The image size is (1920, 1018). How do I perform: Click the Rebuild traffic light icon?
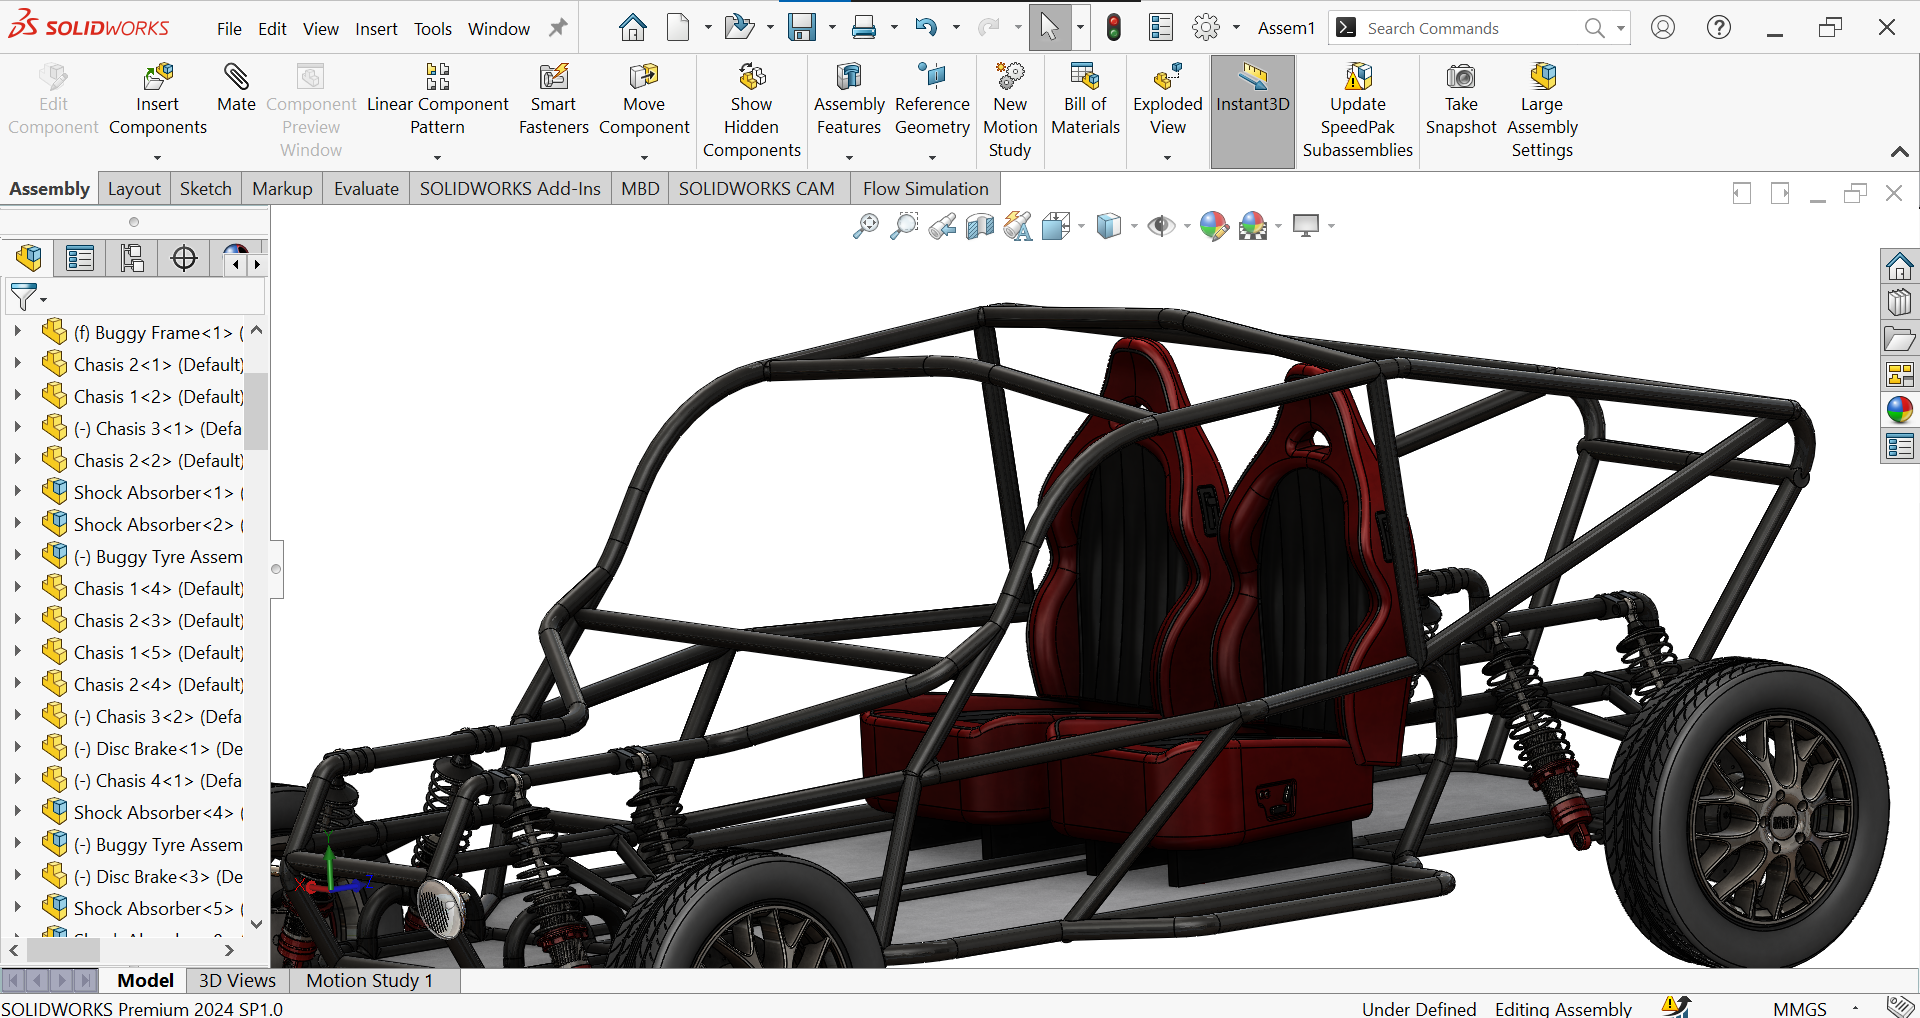pyautogui.click(x=1114, y=27)
